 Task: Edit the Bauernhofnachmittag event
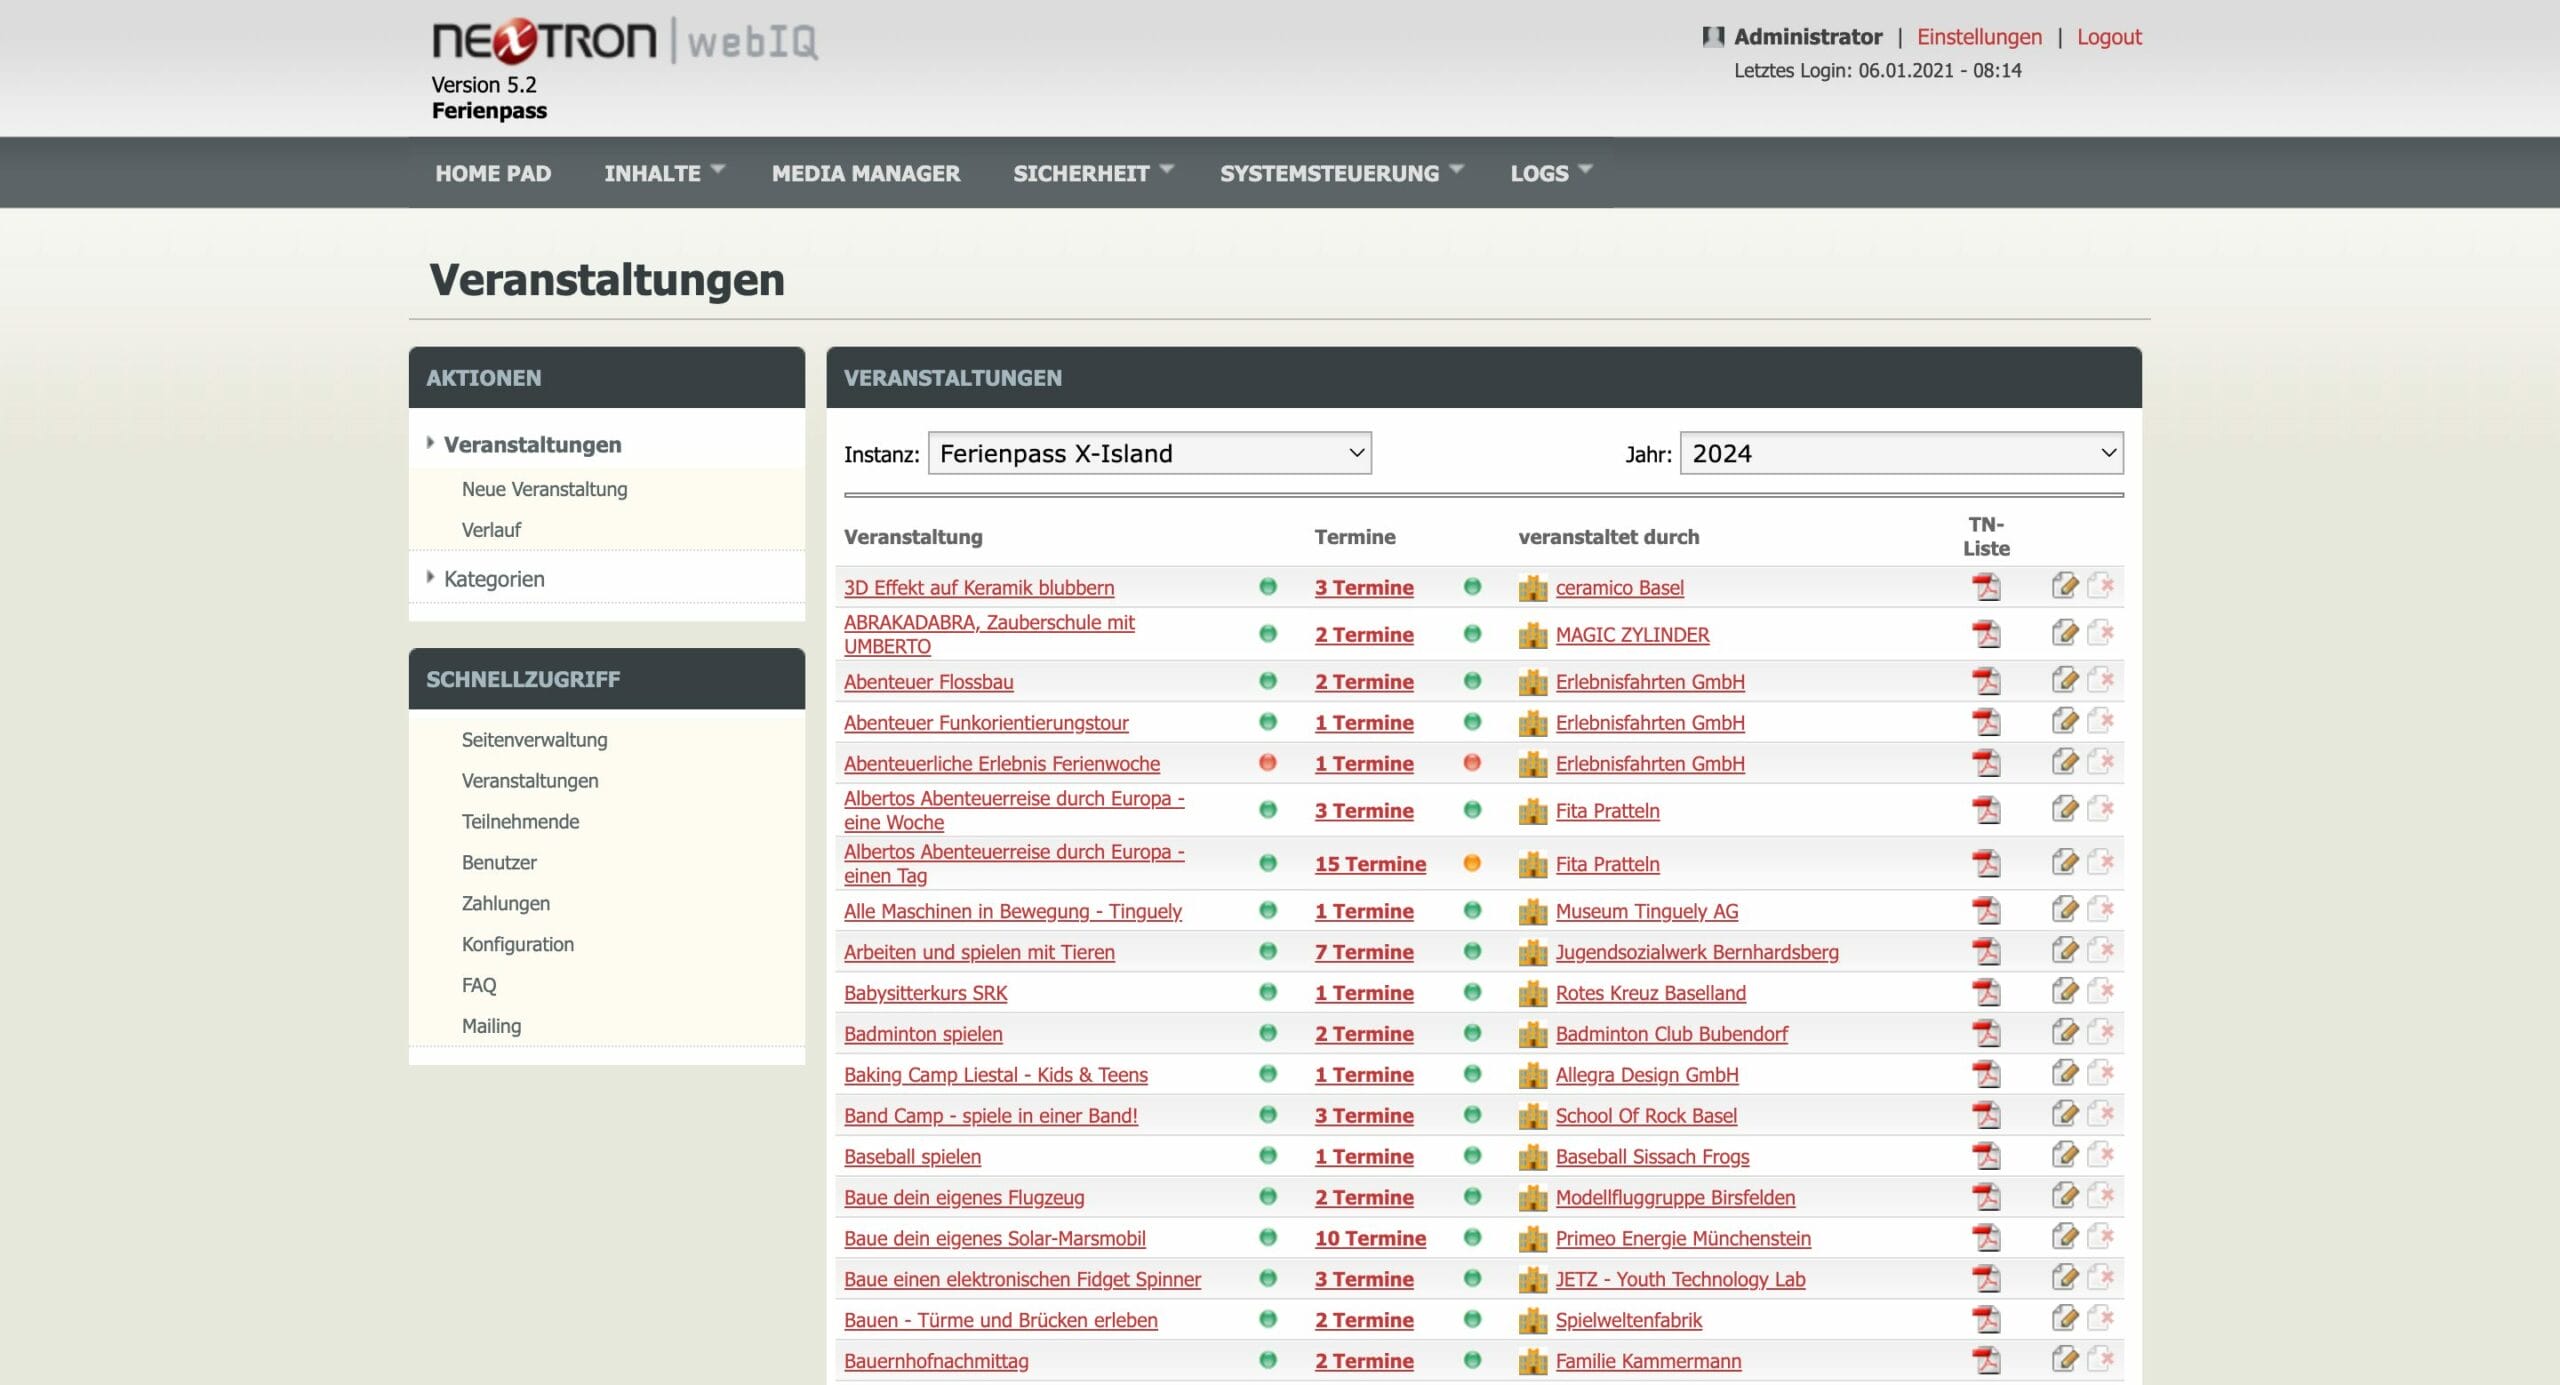tap(2064, 1360)
